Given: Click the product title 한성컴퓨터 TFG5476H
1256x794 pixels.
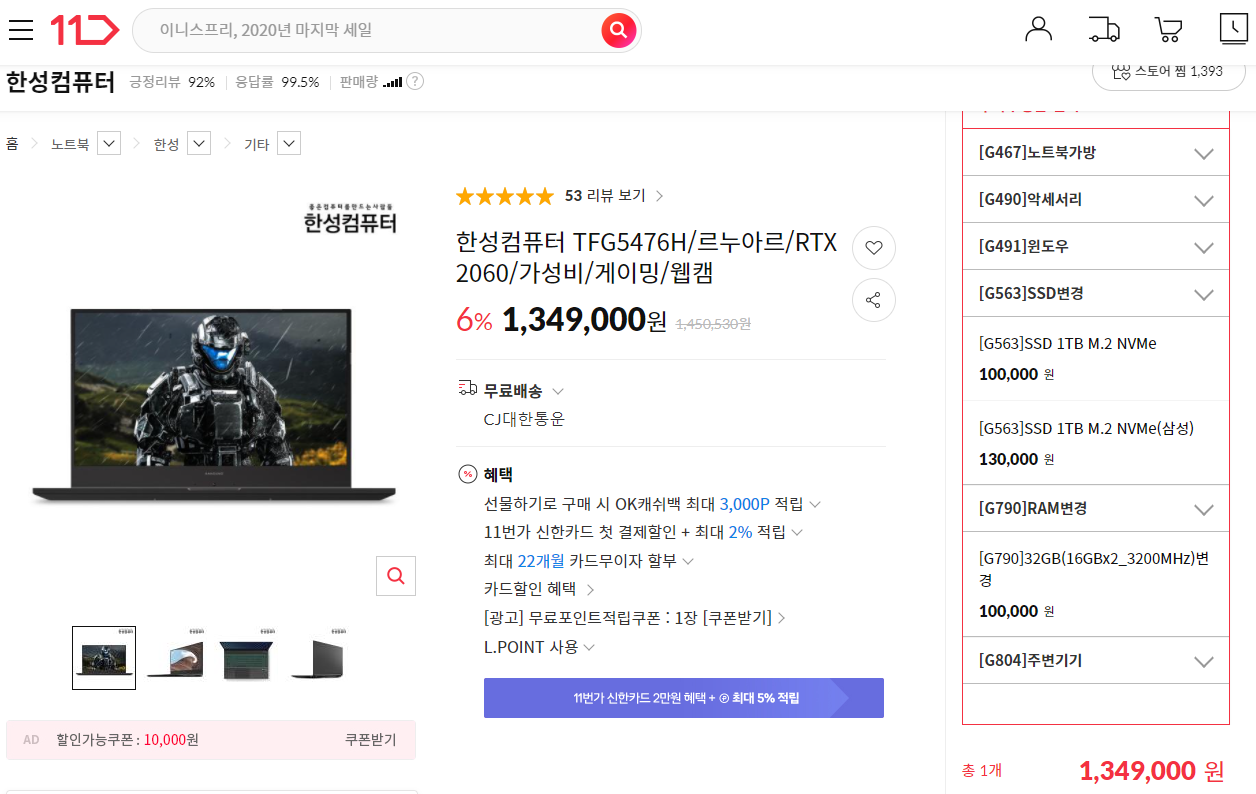Looking at the screenshot, I should click(646, 257).
